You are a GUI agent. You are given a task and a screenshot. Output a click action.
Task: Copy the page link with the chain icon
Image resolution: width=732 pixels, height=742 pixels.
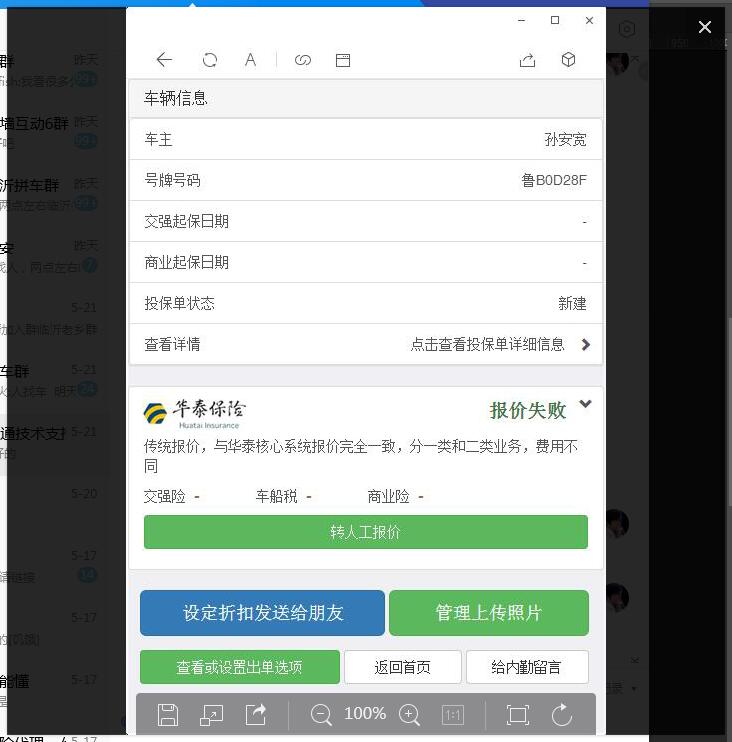tap(303, 60)
